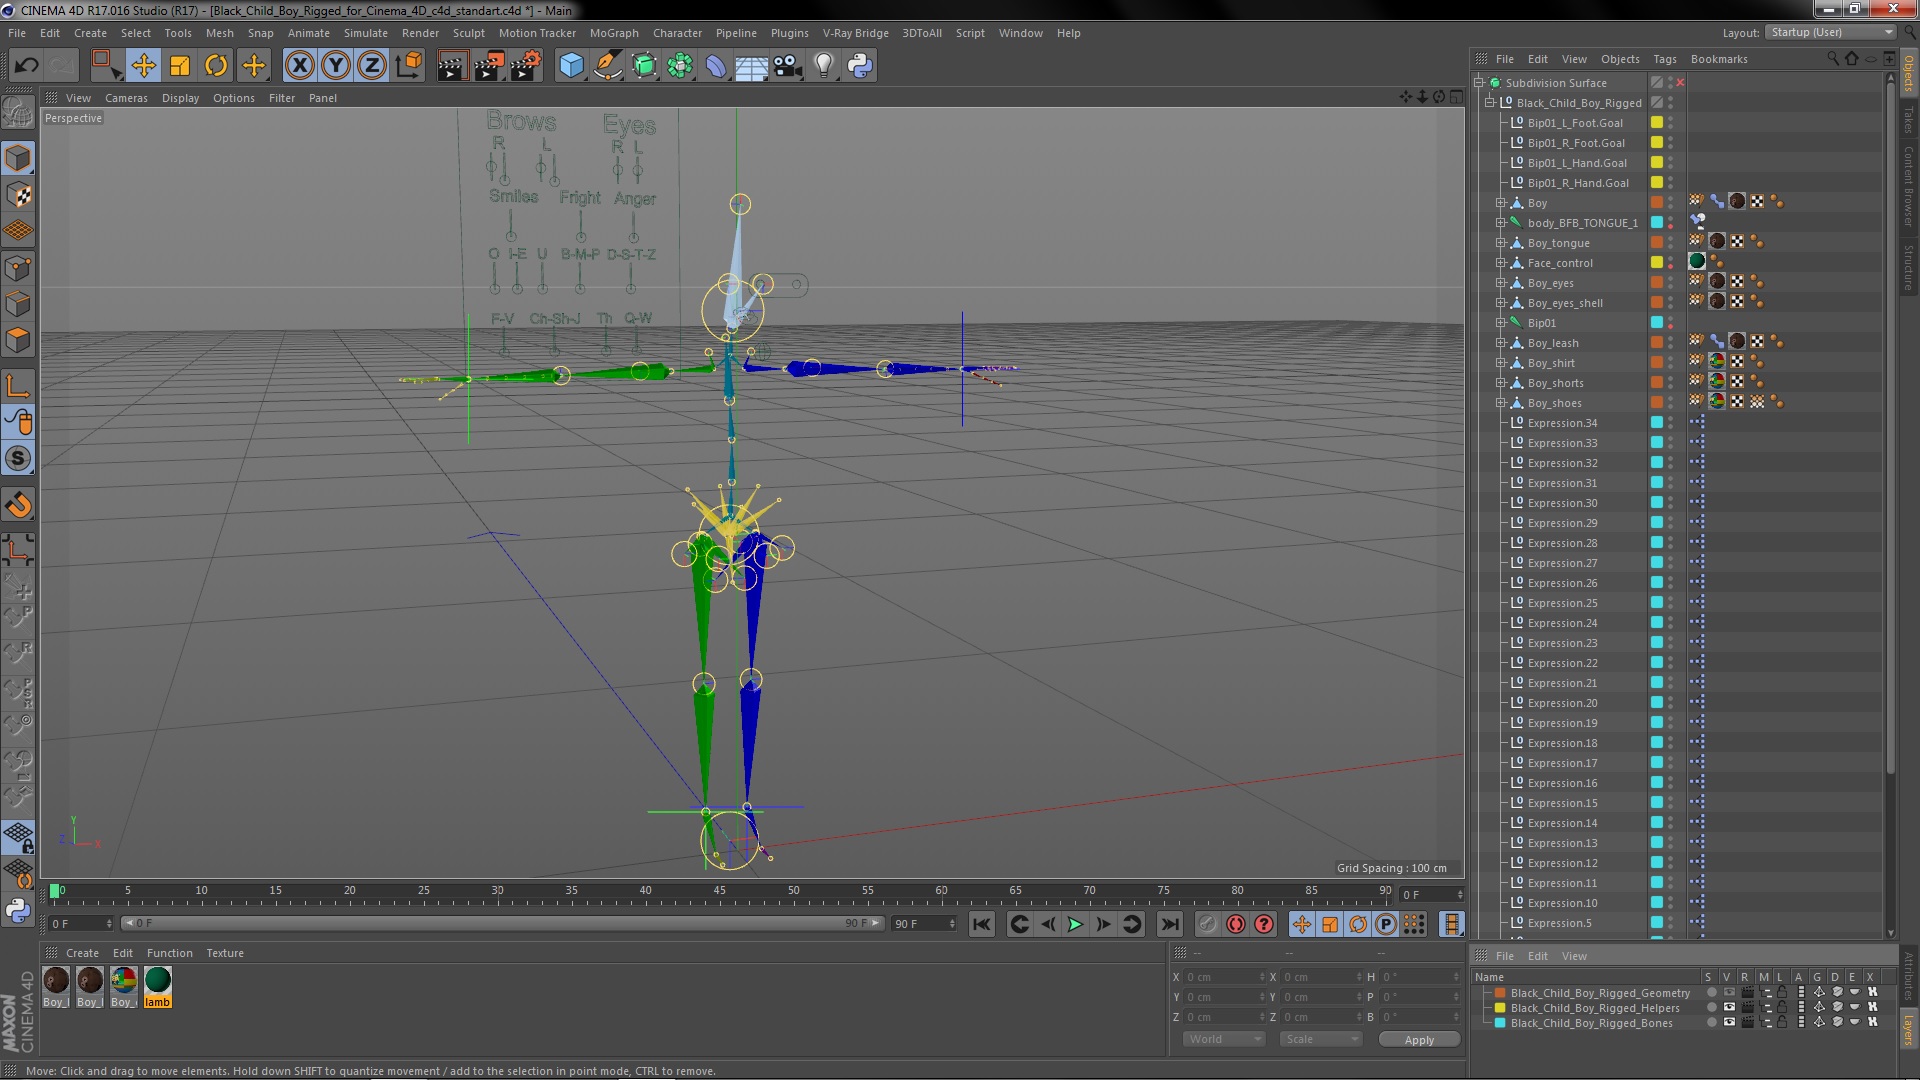Select the Move tool in top toolbar
Viewport: 1920px width, 1080px height.
point(143,66)
